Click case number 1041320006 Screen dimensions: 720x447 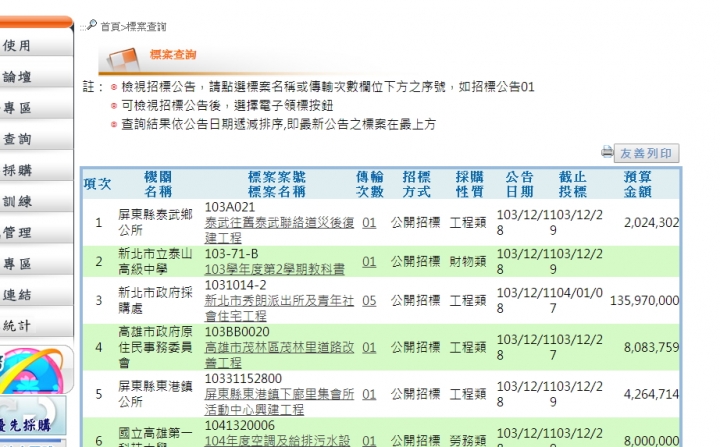[x=239, y=426]
